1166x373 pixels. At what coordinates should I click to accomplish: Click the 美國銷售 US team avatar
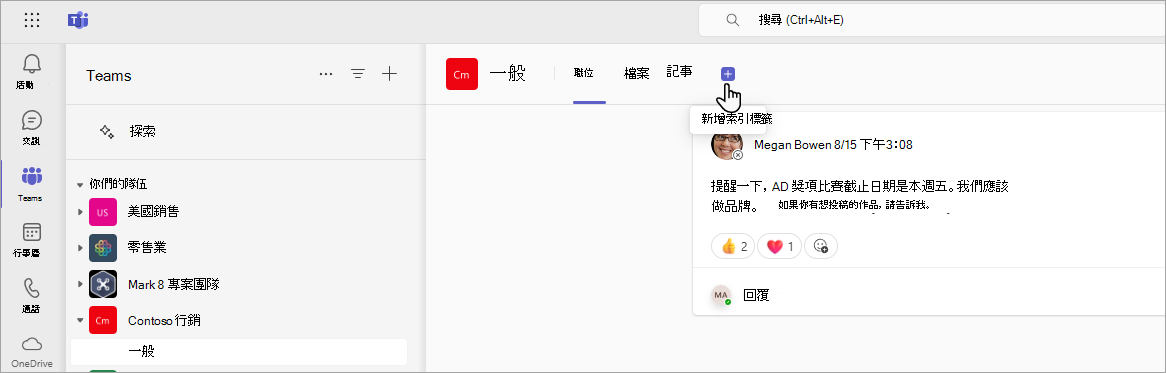pyautogui.click(x=103, y=212)
